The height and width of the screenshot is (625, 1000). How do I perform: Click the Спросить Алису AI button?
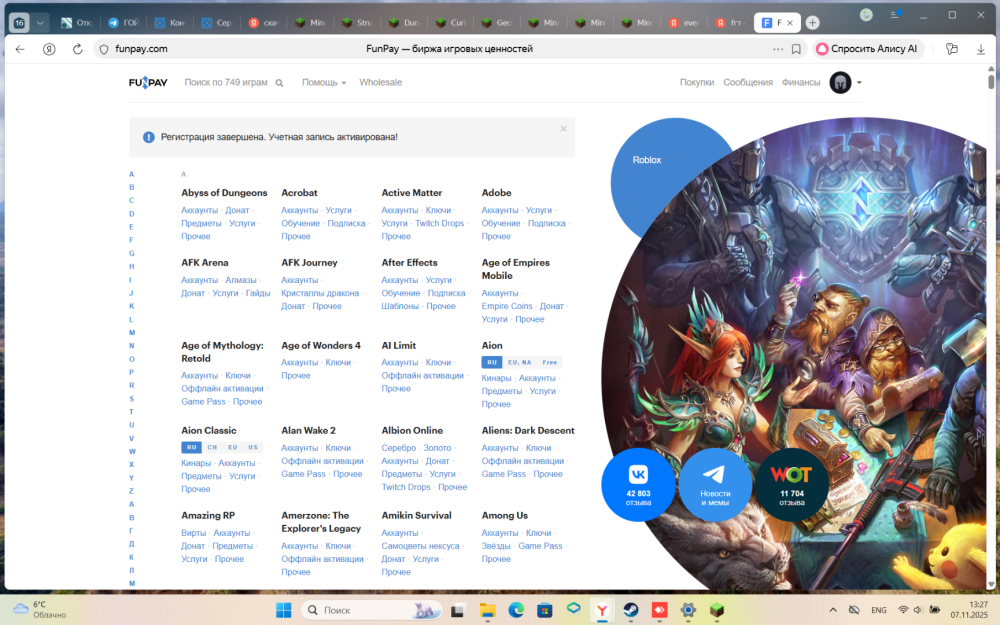[867, 49]
